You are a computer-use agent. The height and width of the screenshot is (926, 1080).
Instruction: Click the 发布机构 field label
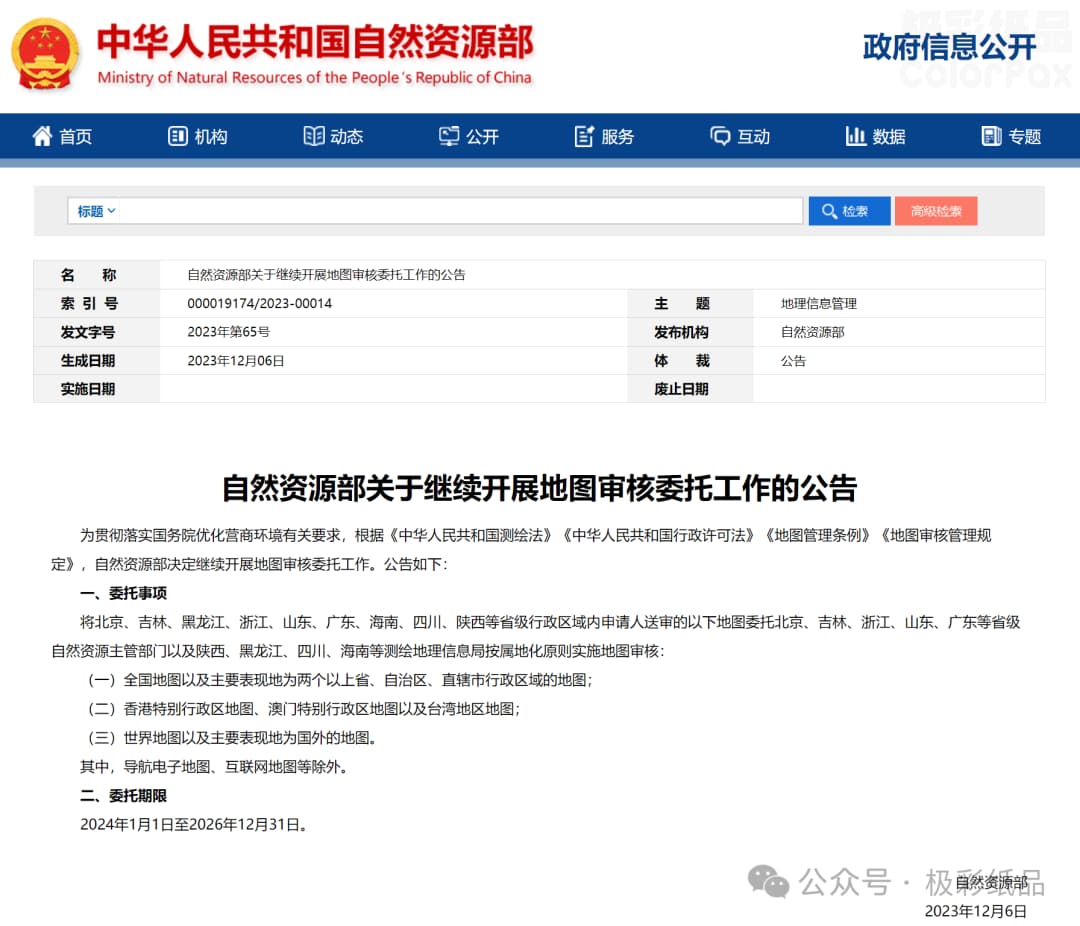682,332
